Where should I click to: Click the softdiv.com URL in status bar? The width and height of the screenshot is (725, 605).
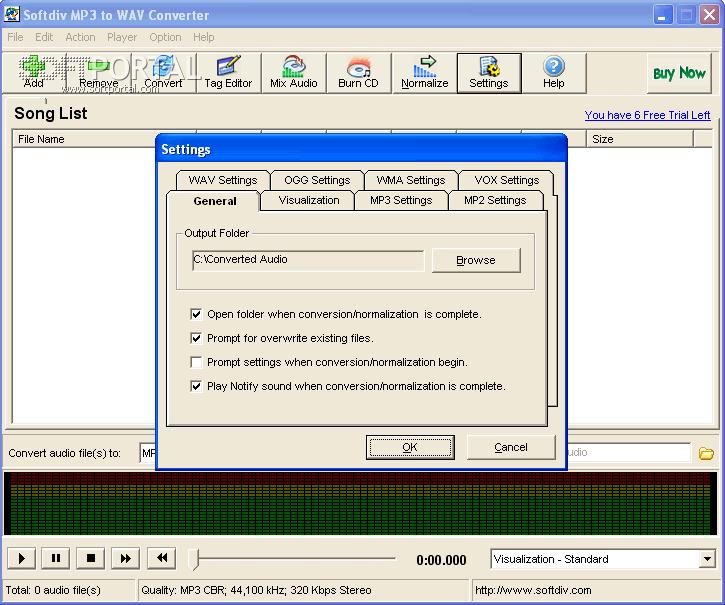(x=533, y=590)
